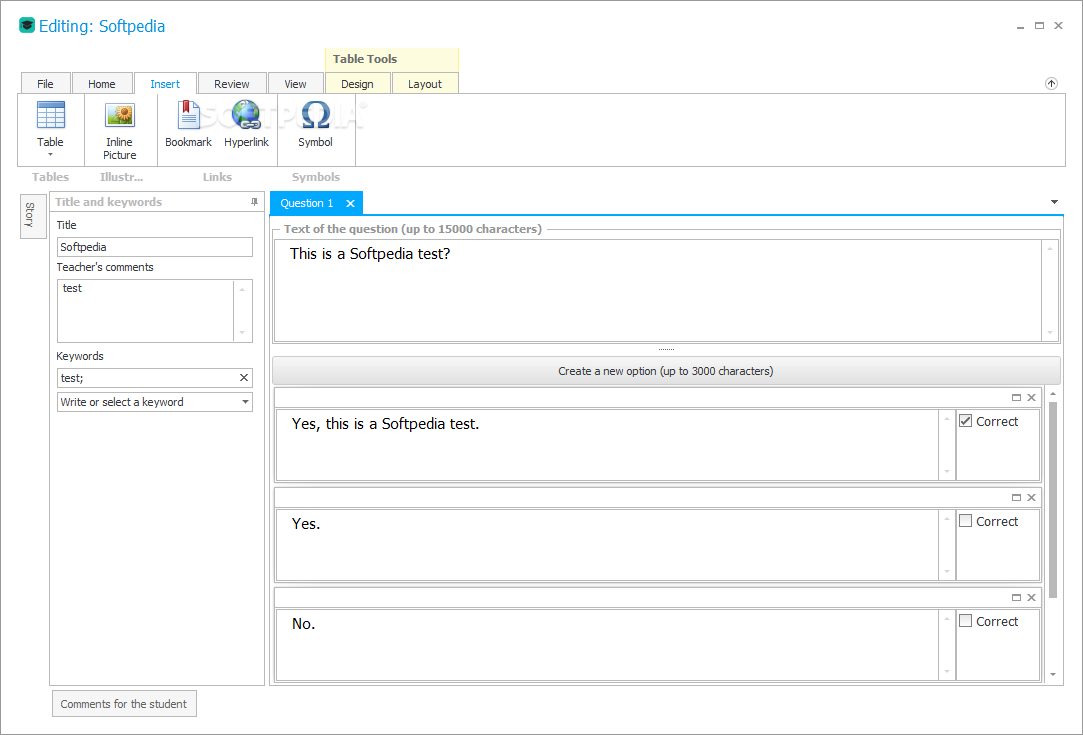The image size is (1083, 735).
Task: Add a Bookmark
Action: 188,124
